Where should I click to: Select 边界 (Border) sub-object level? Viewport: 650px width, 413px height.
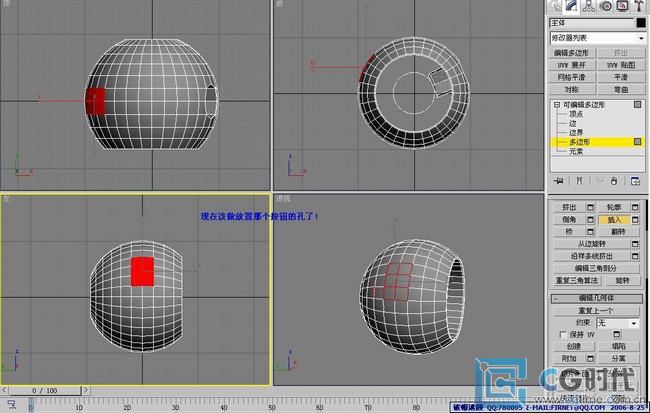pyautogui.click(x=576, y=133)
